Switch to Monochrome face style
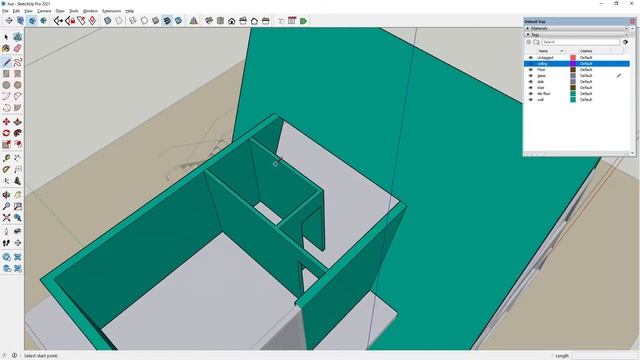 click(178, 21)
